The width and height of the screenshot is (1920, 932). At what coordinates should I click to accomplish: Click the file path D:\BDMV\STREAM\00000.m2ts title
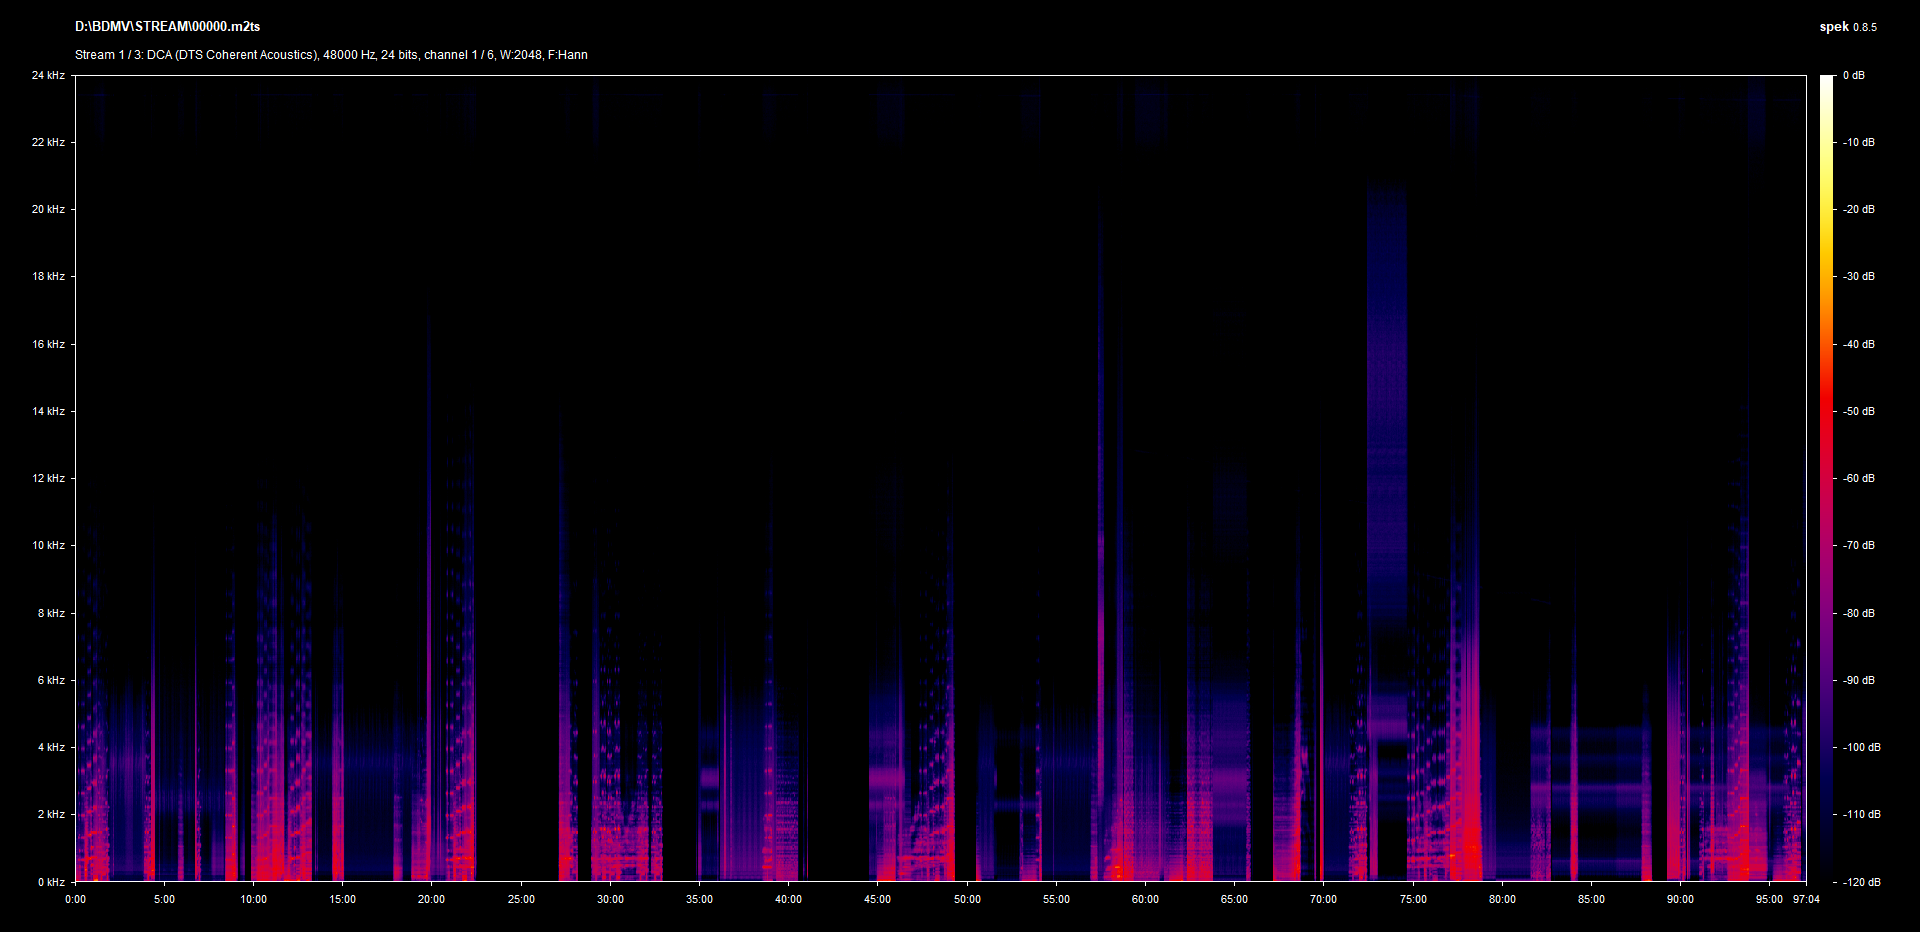coord(167,27)
